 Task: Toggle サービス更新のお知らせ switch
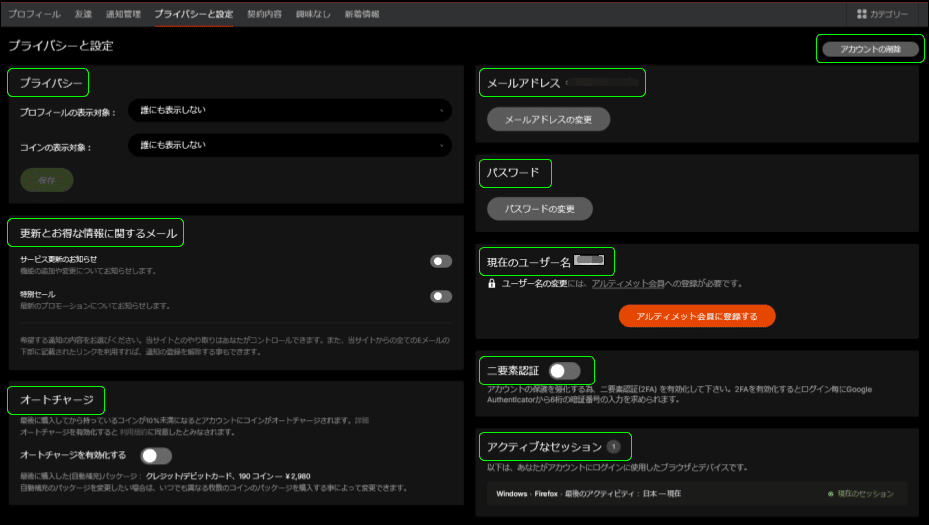click(441, 261)
